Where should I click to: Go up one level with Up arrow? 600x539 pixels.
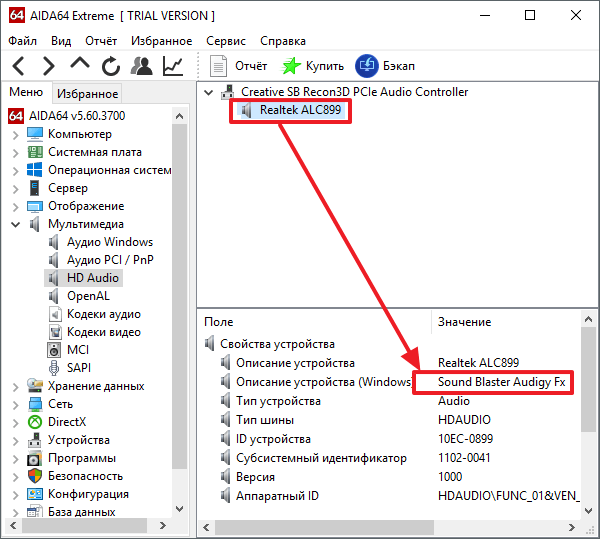[x=79, y=66]
